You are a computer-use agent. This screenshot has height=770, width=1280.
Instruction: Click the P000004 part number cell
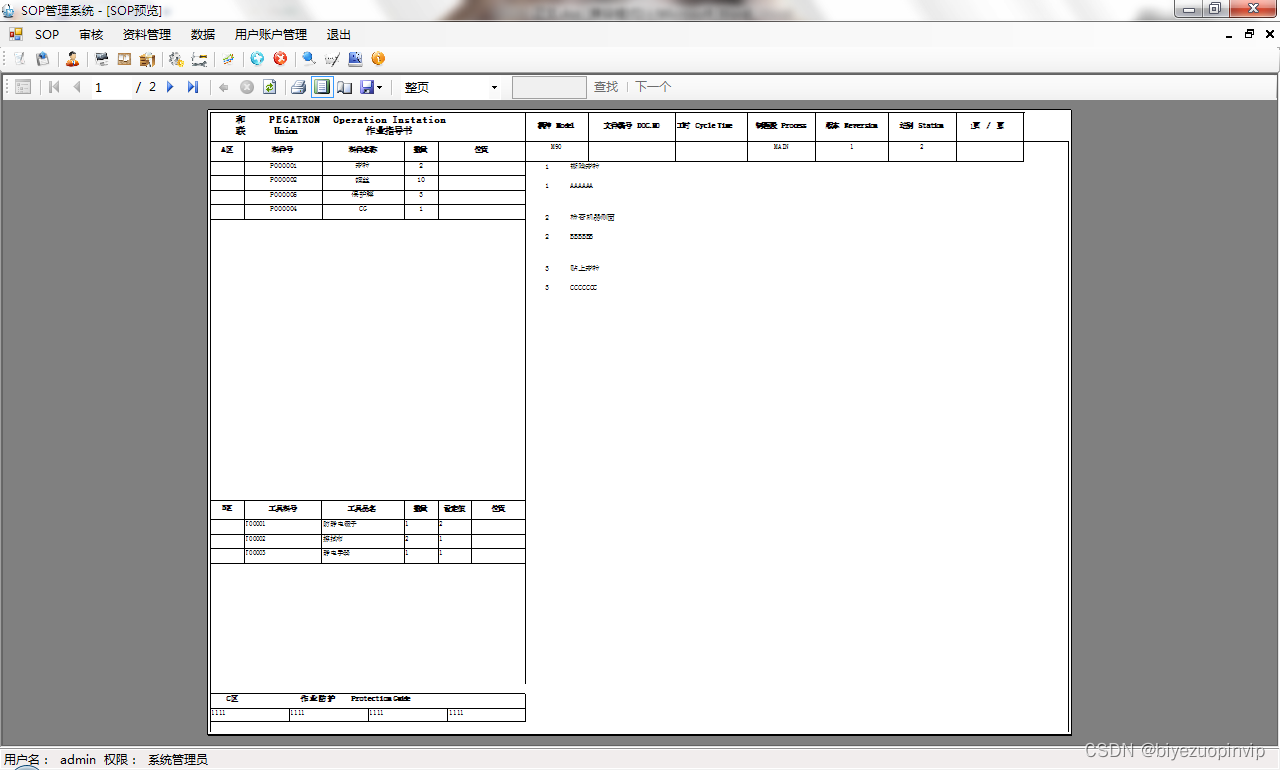(x=283, y=210)
